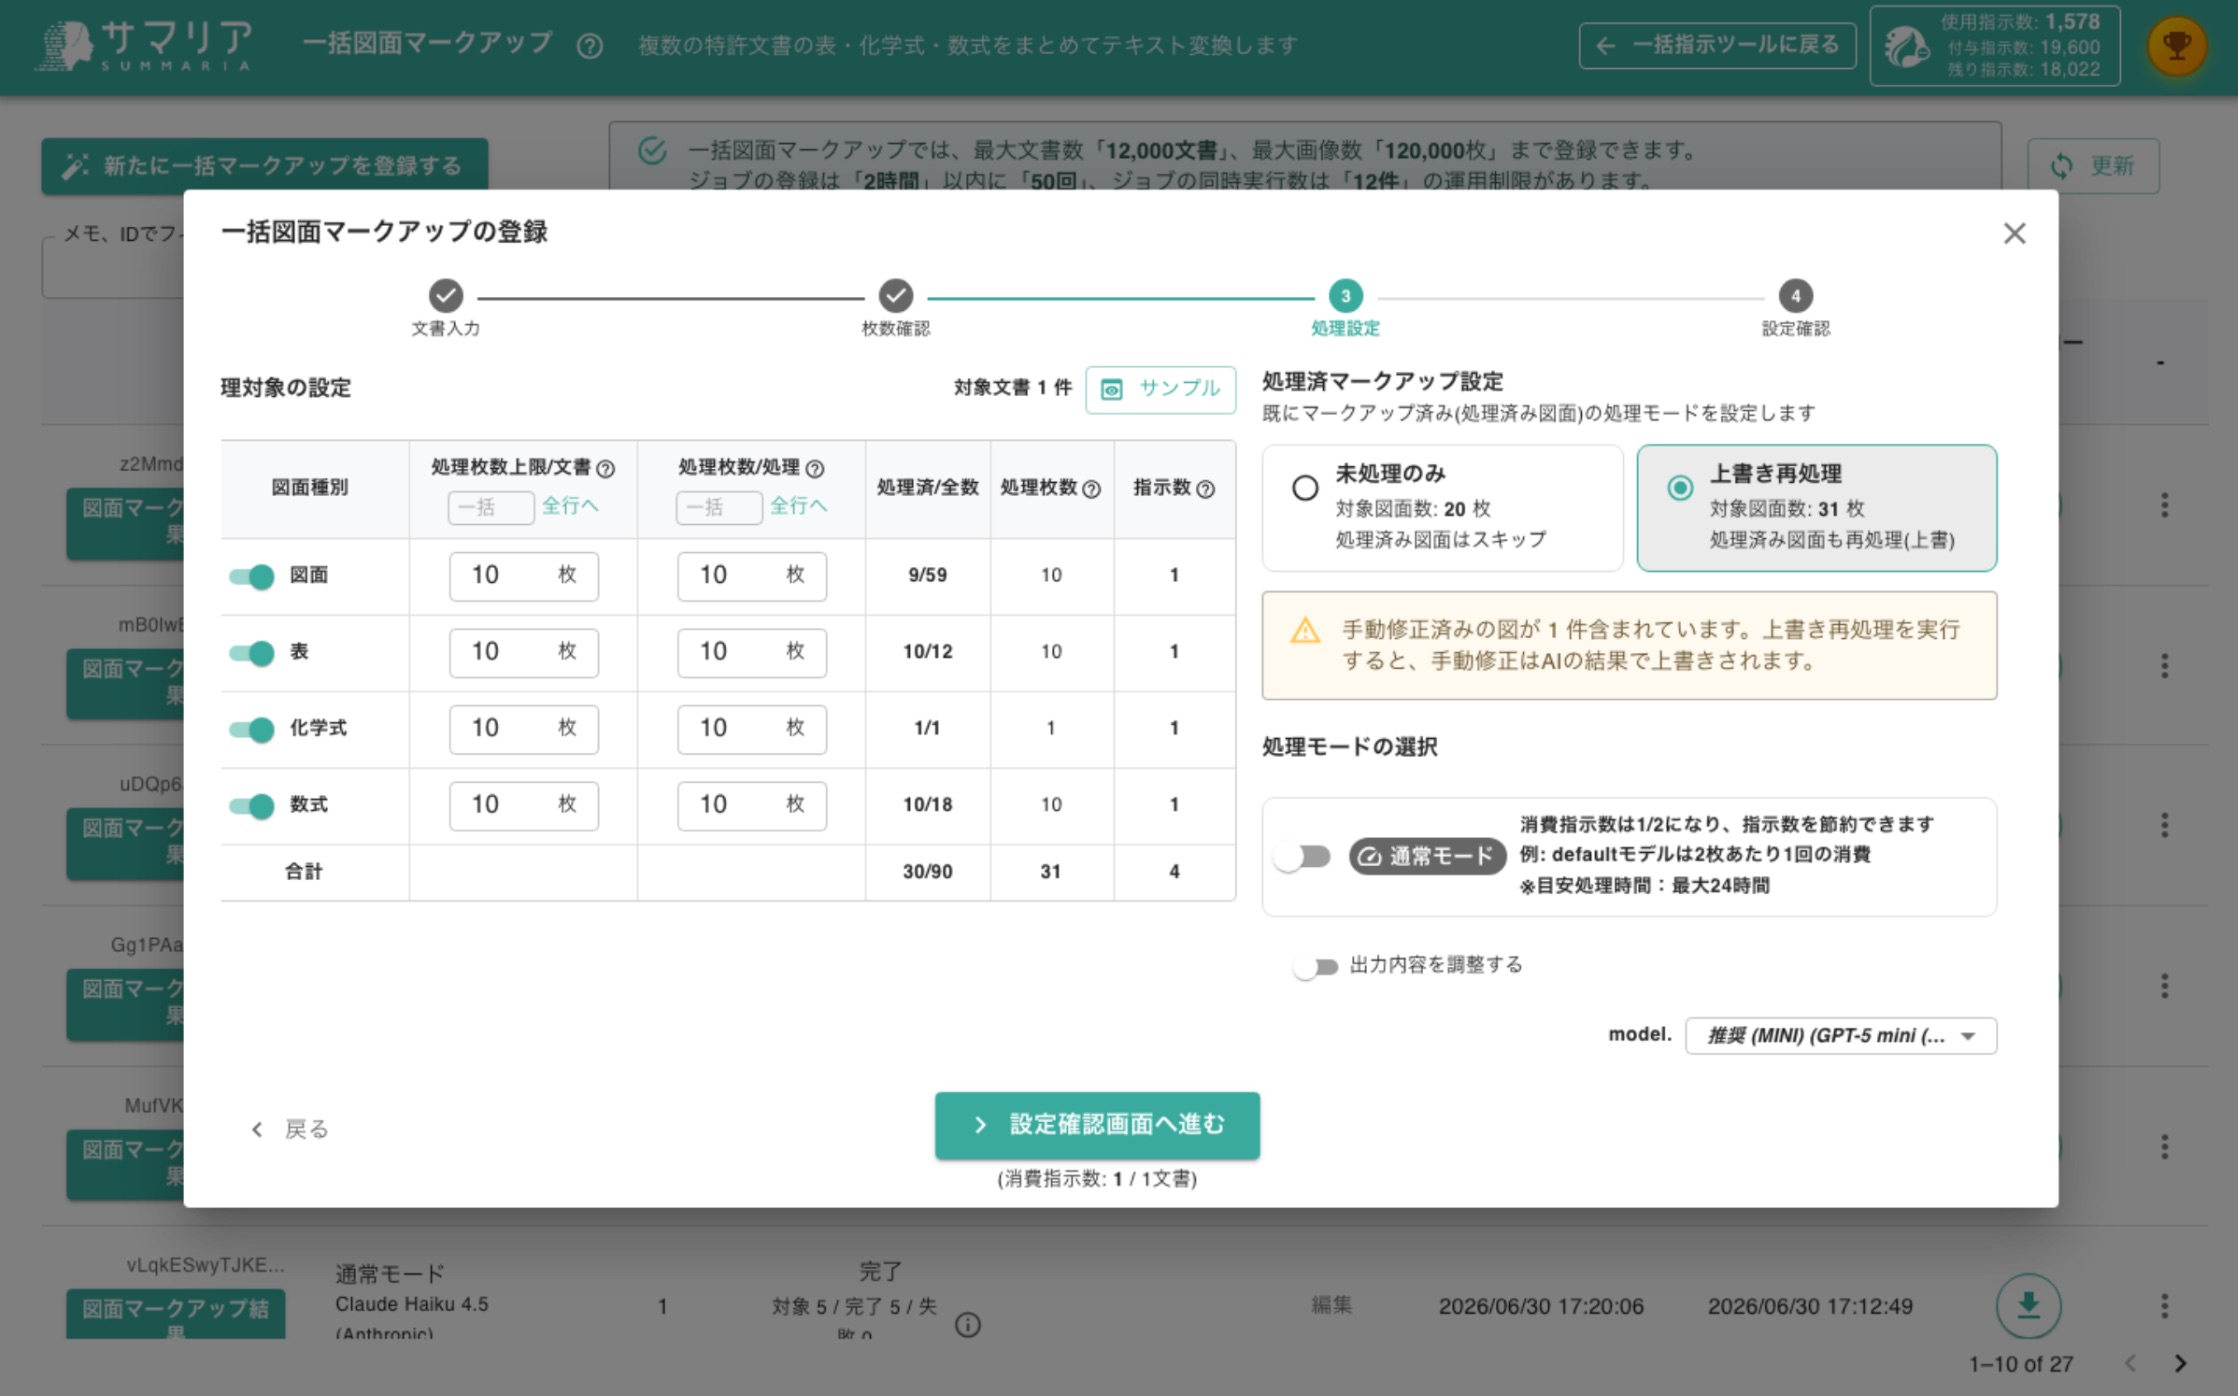Click download icon in vLqkESwyTJKE row
2238x1396 pixels.
[x=2028, y=1305]
